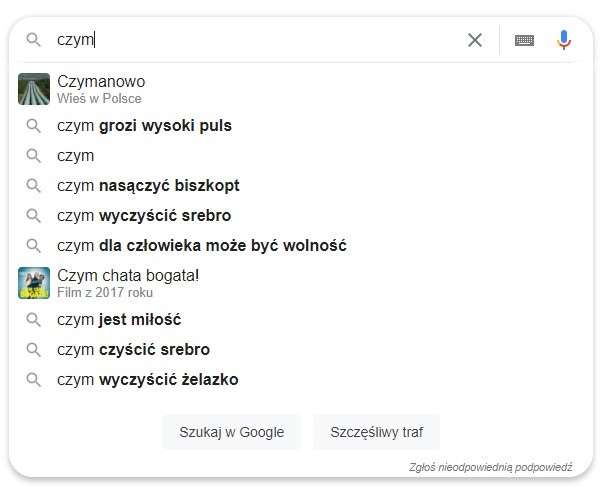606x497 pixels.
Task: Click the Szukaj w Google button
Action: click(x=232, y=432)
